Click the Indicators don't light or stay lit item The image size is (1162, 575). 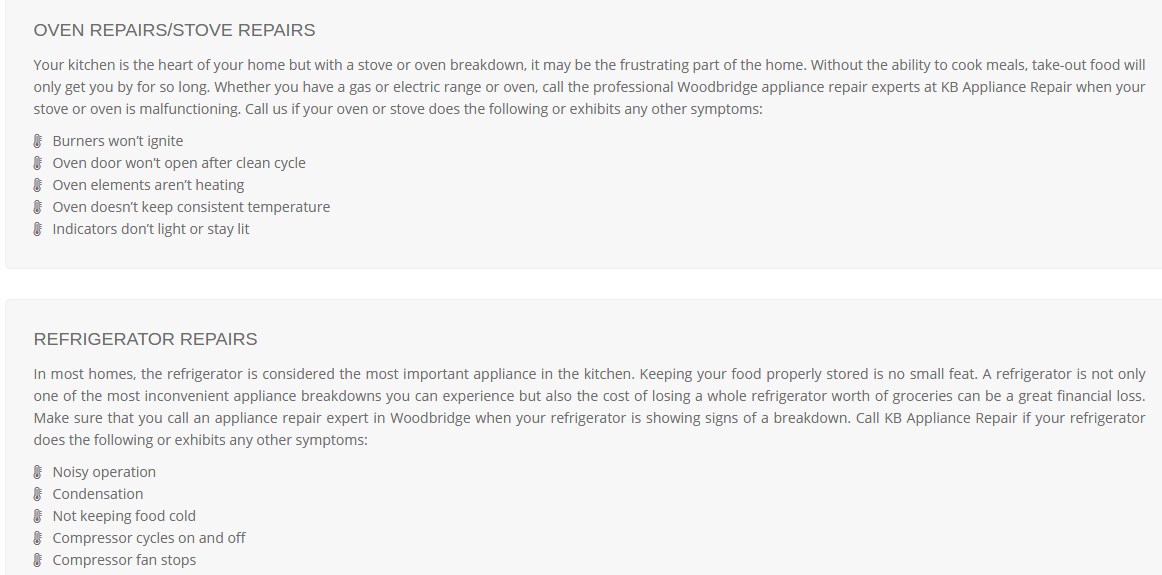[151, 229]
